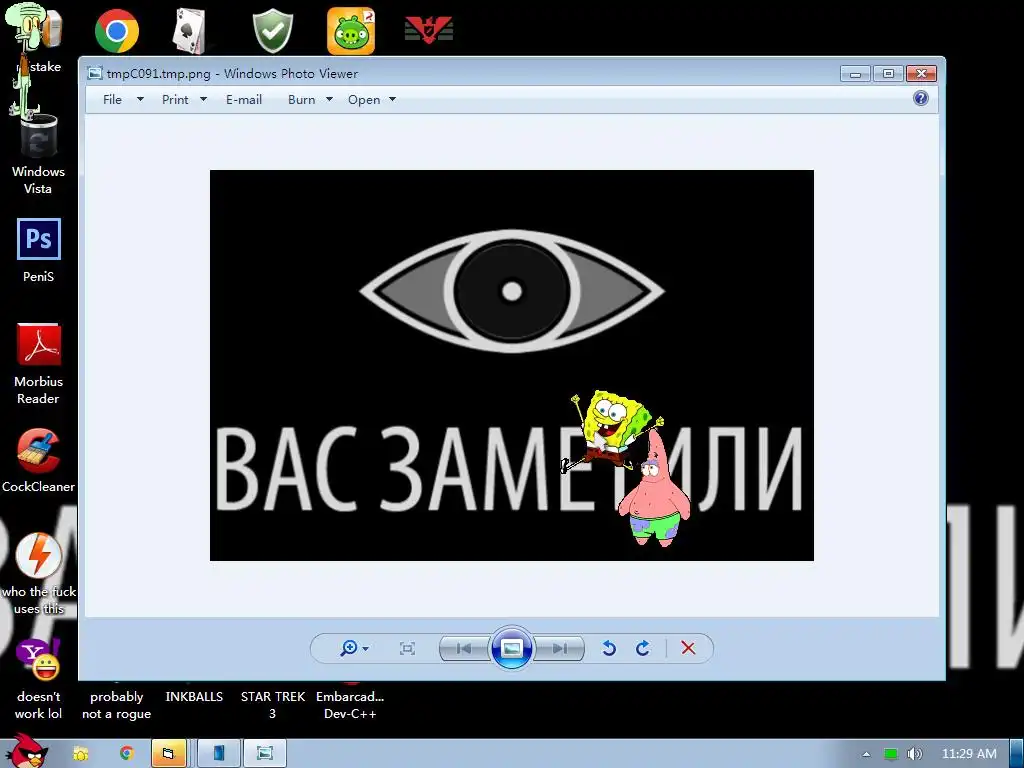Click the Chrome taskbar icon
Viewport: 1024px width, 768px height.
(x=127, y=754)
